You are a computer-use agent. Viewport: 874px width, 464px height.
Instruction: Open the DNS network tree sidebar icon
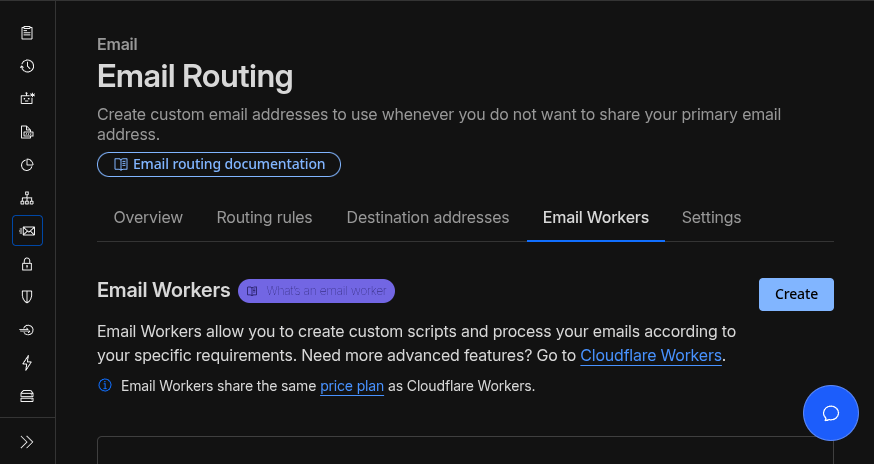tap(27, 198)
